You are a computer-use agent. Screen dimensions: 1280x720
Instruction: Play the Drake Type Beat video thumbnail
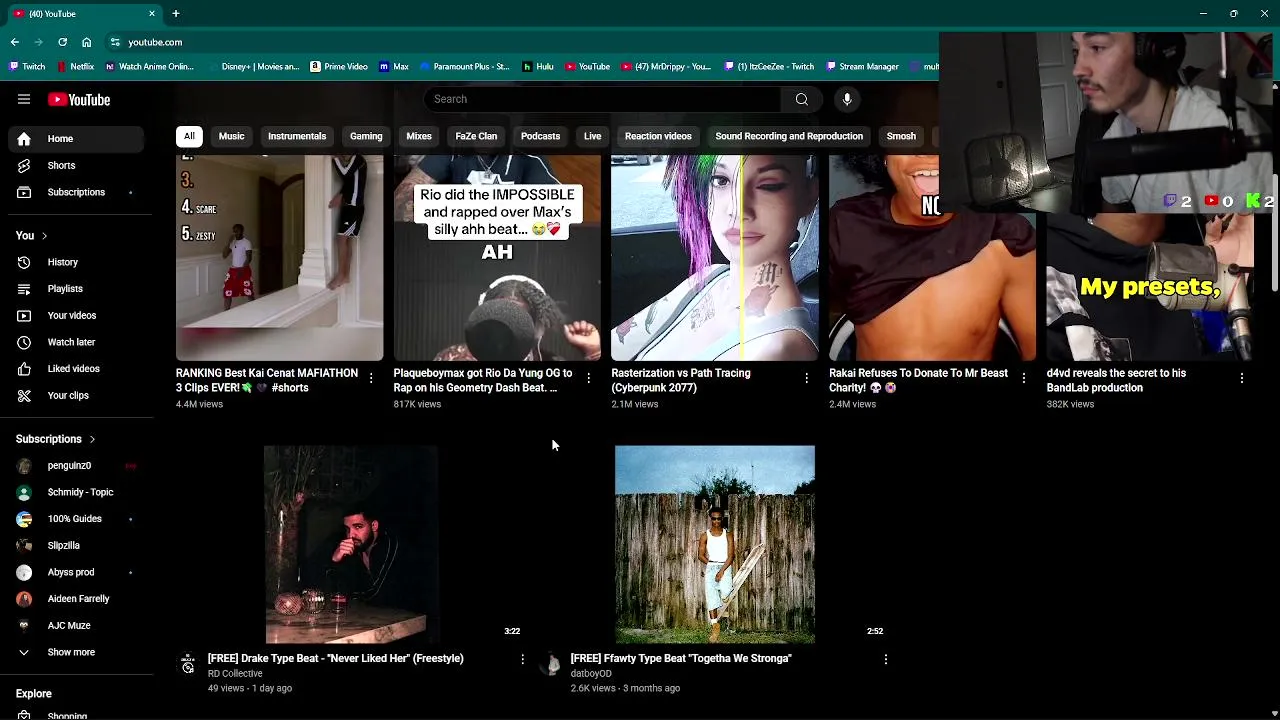(x=350, y=544)
